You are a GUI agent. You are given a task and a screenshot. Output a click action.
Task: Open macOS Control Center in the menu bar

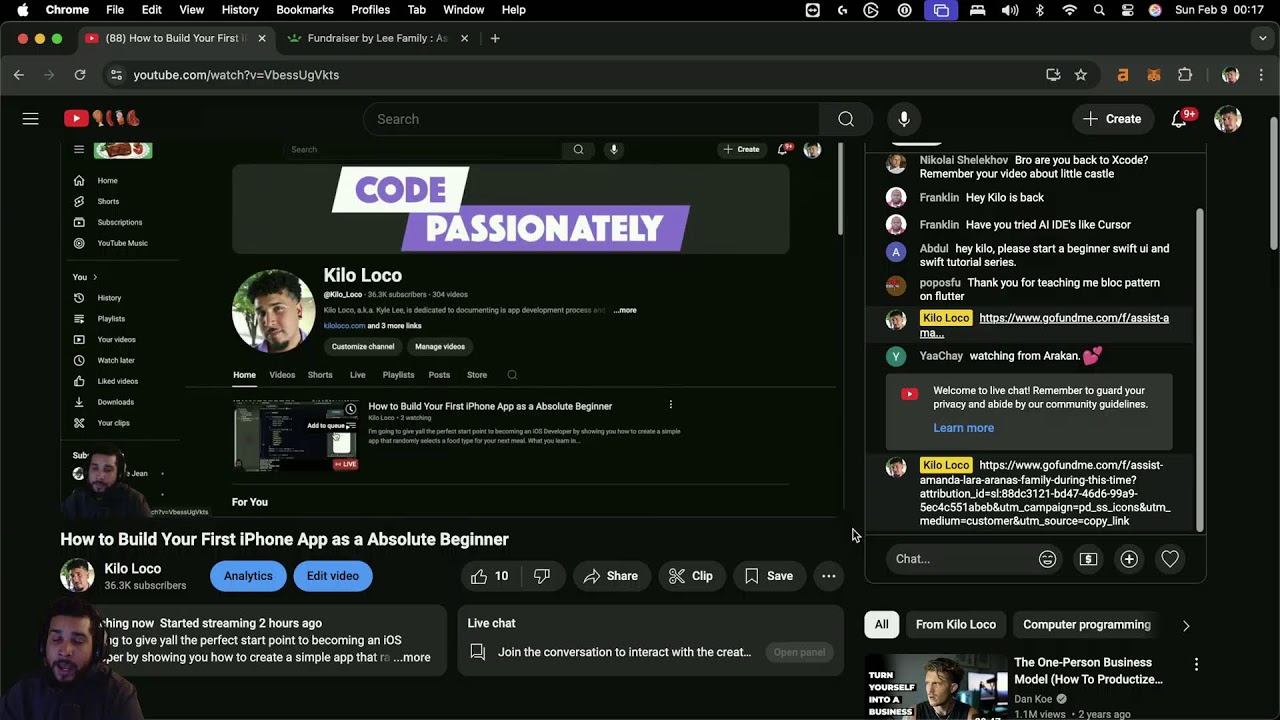(1128, 10)
